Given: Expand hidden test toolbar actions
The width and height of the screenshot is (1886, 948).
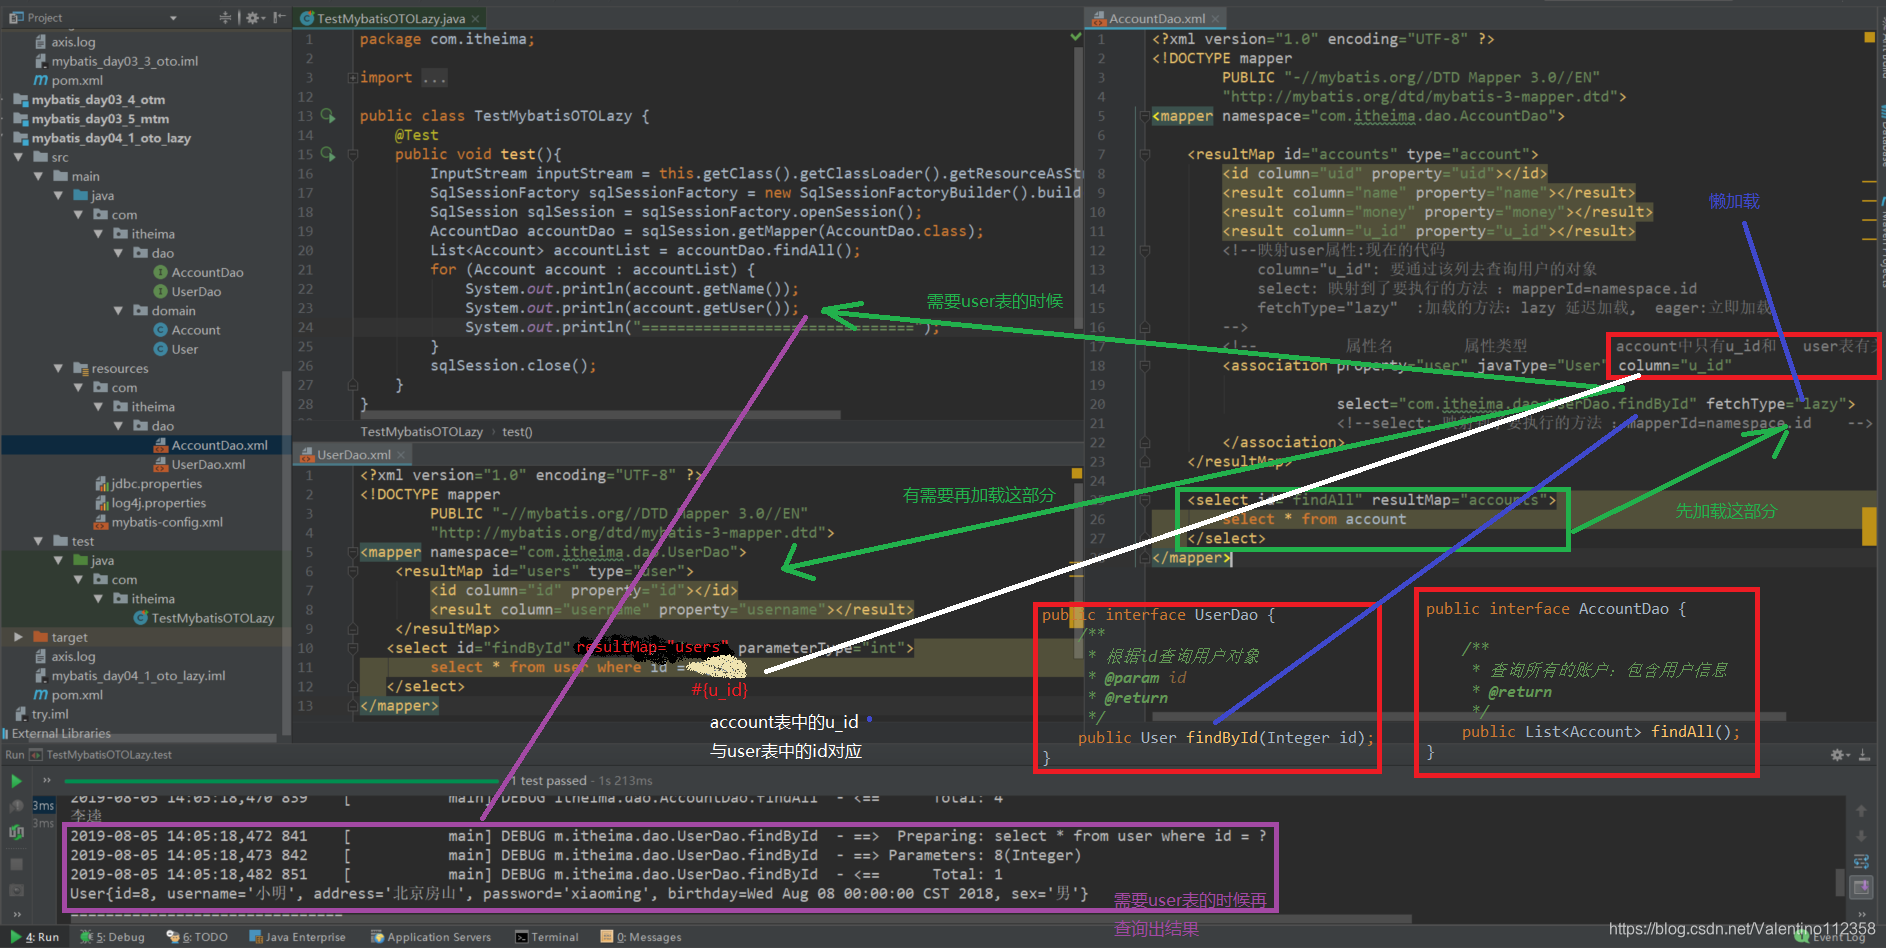Looking at the screenshot, I should tap(46, 780).
